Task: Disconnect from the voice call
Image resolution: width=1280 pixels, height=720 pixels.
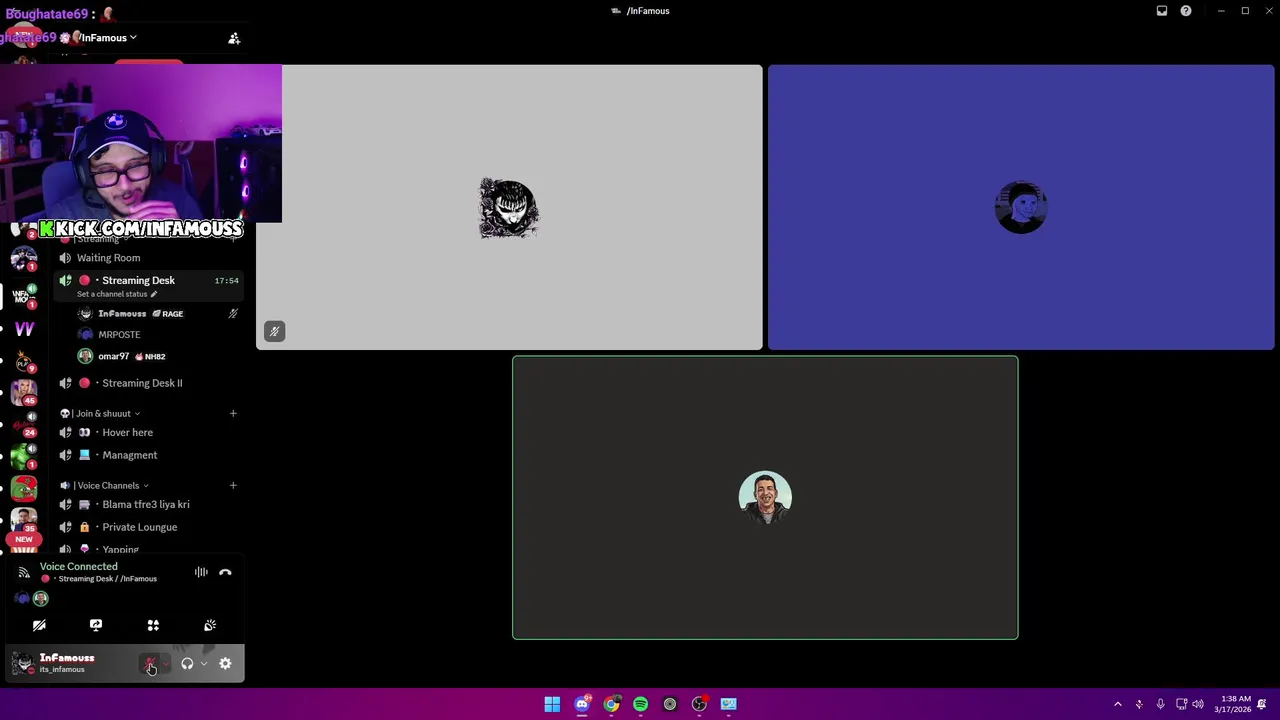Action: [225, 573]
